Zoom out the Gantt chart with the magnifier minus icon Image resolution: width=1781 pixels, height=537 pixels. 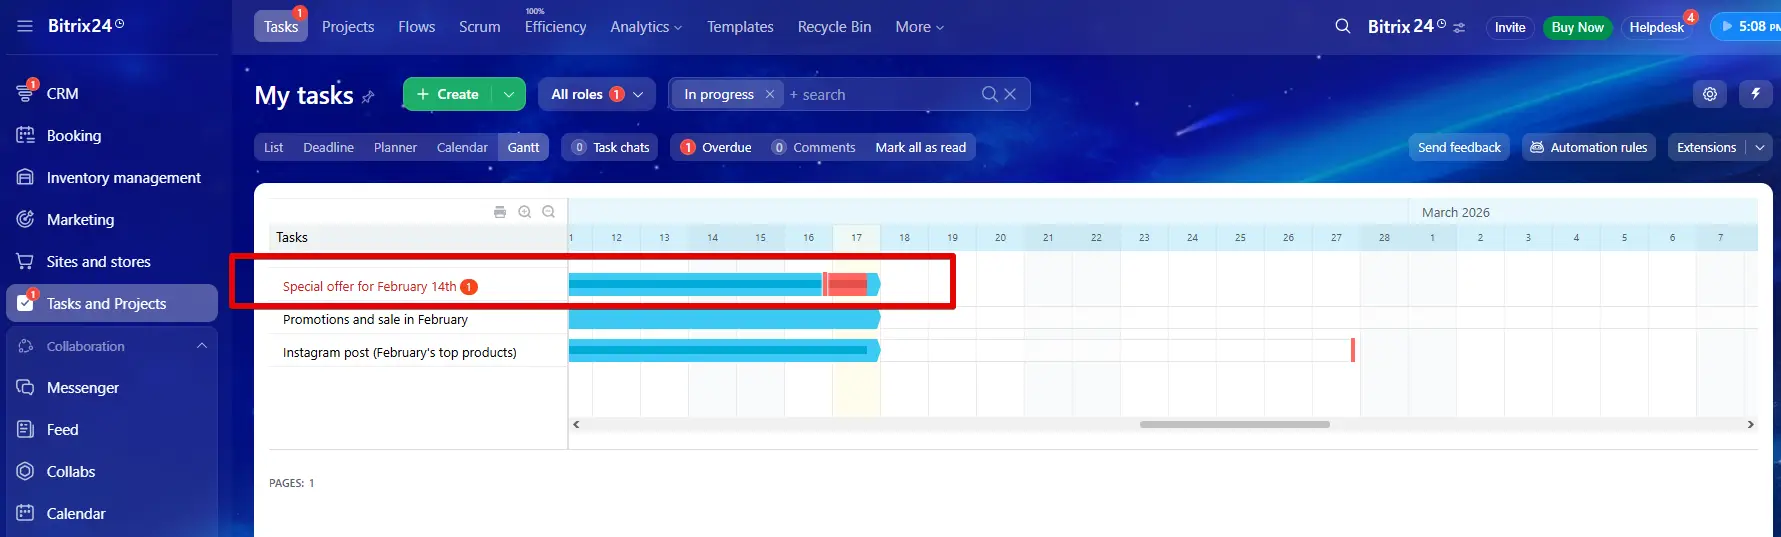click(548, 212)
